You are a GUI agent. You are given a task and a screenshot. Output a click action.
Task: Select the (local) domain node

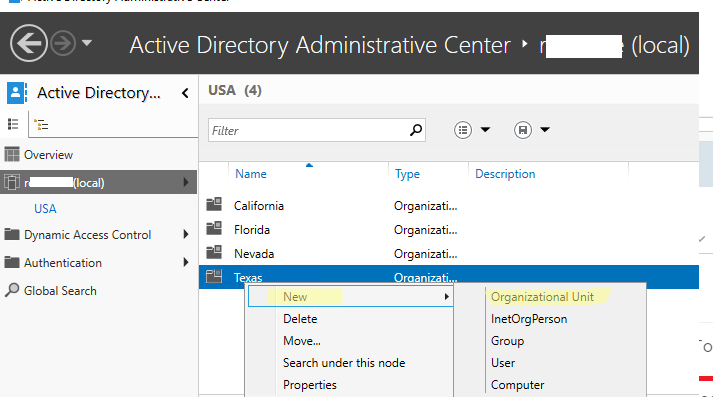[x=99, y=182]
